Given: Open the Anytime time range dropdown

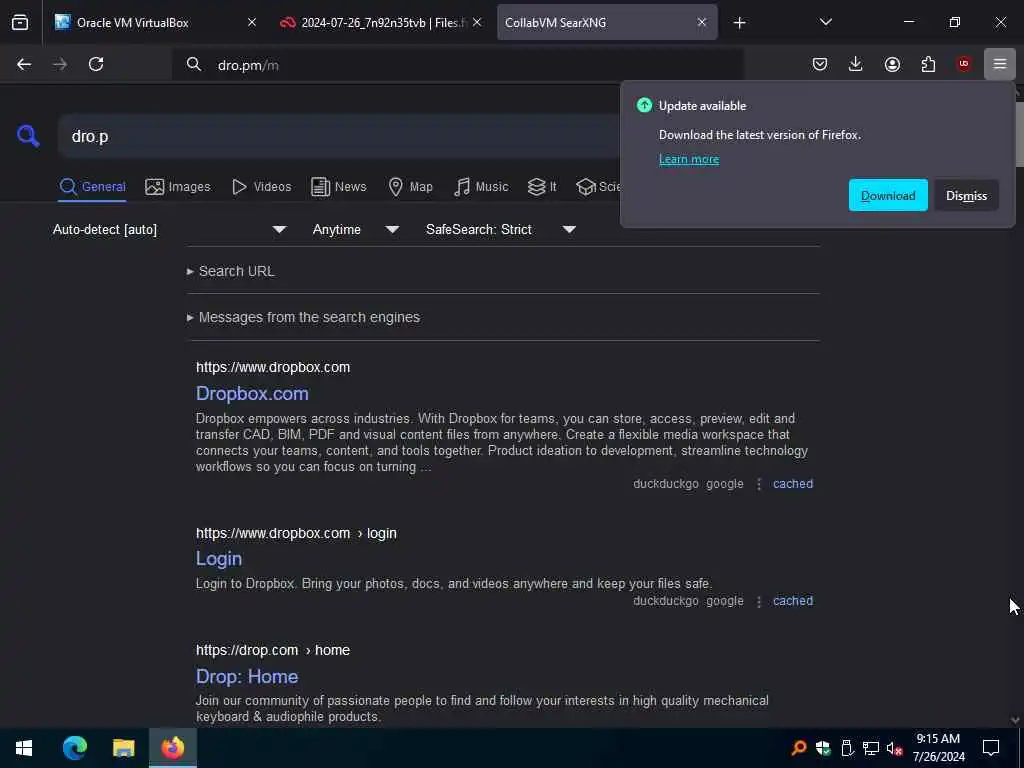Looking at the screenshot, I should 355,229.
